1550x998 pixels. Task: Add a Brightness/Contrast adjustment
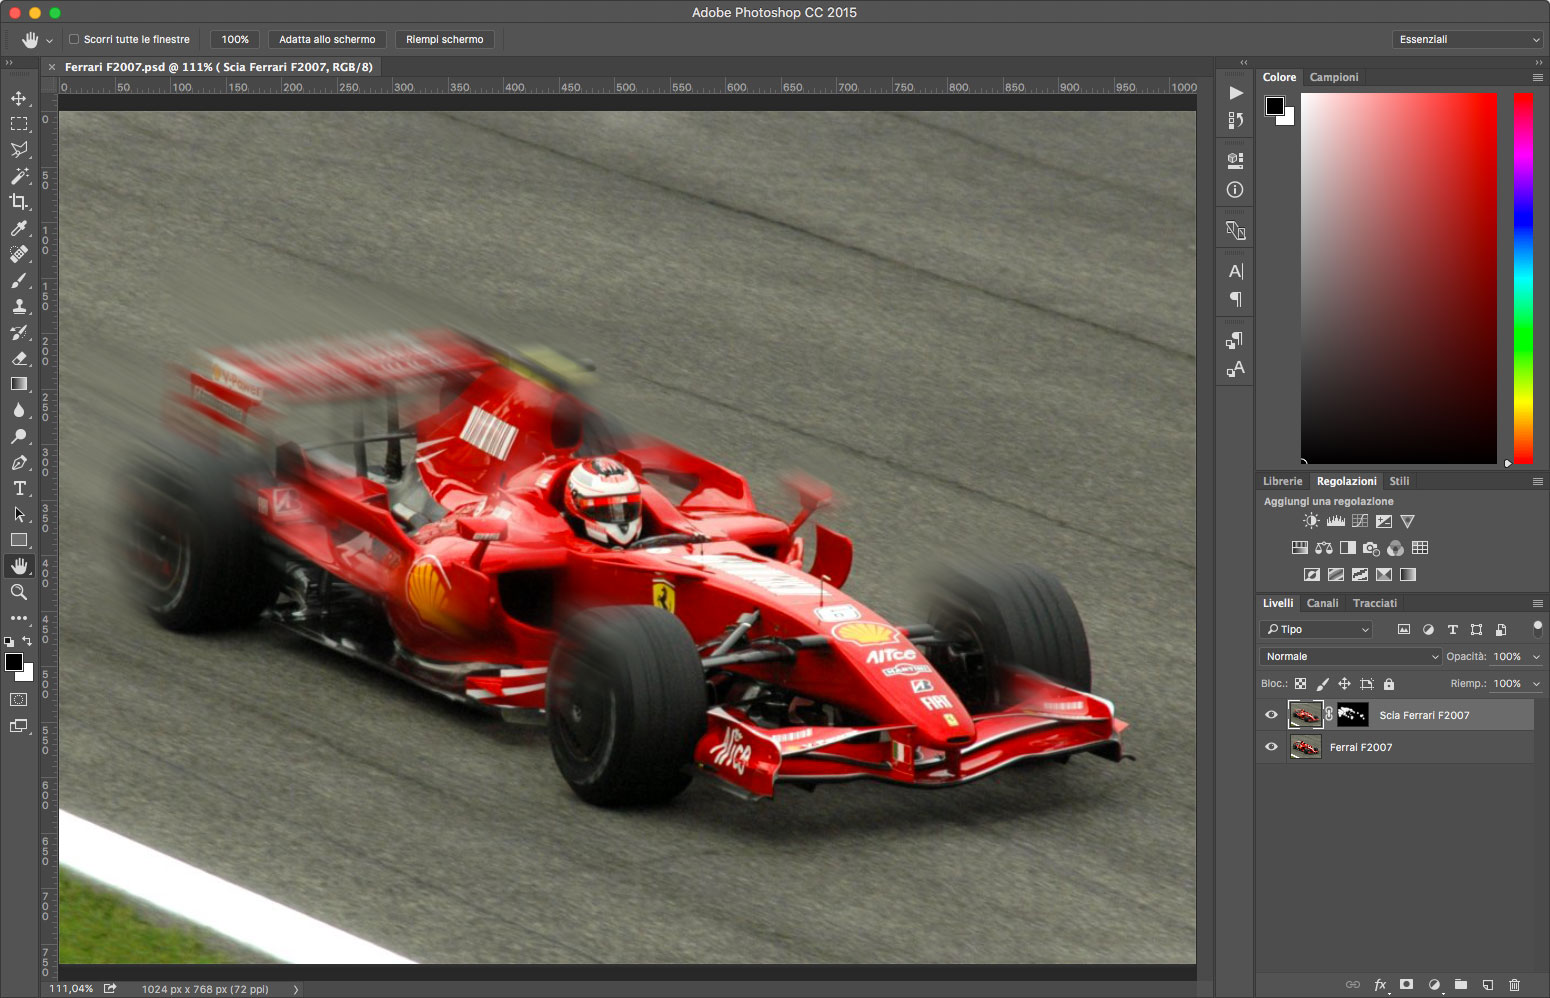point(1311,521)
